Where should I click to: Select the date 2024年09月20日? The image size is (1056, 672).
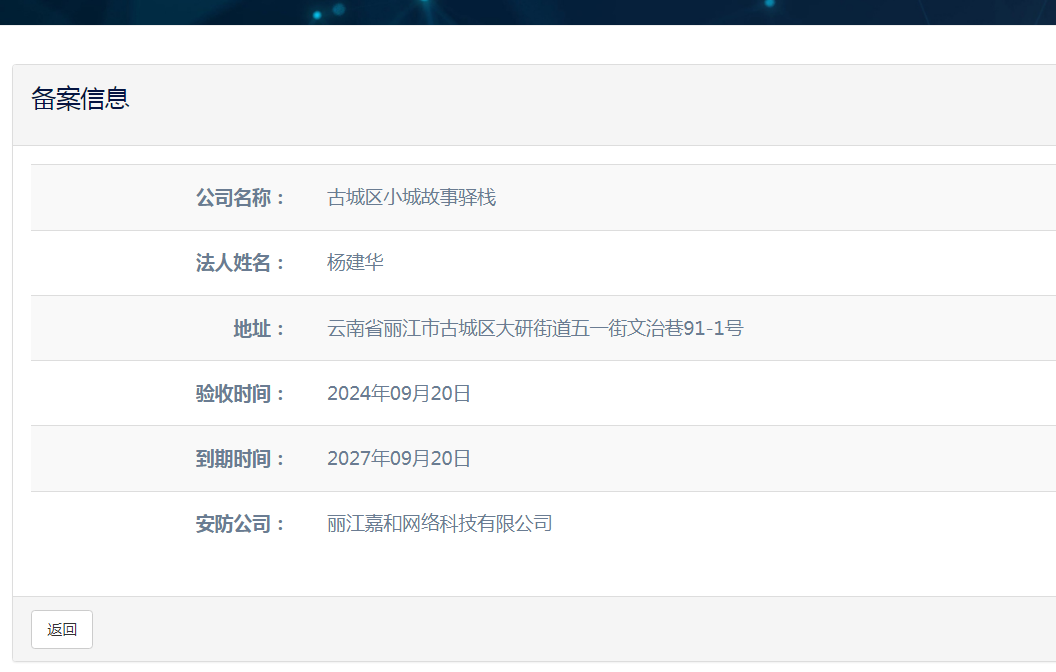[x=398, y=394]
